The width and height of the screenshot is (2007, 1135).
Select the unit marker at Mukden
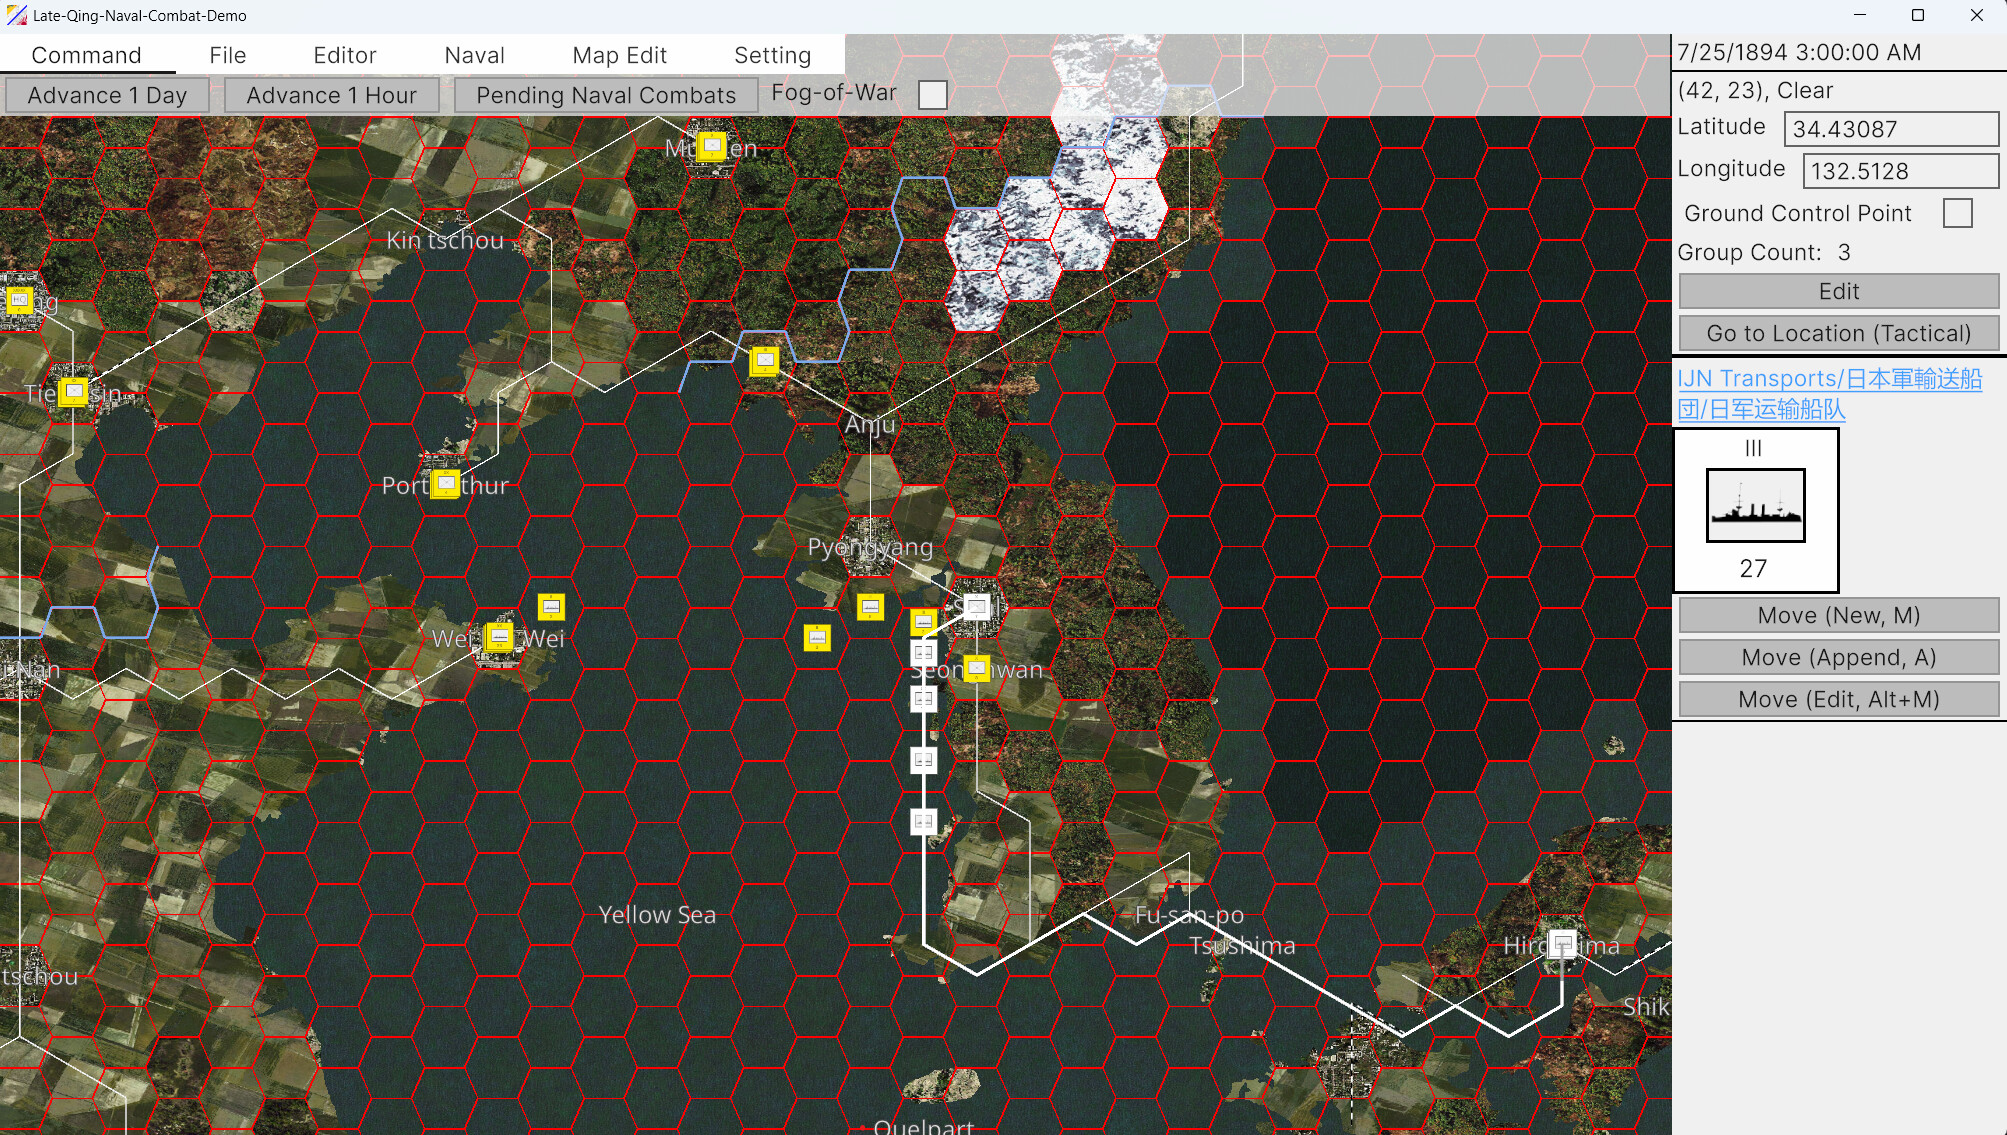pos(714,146)
